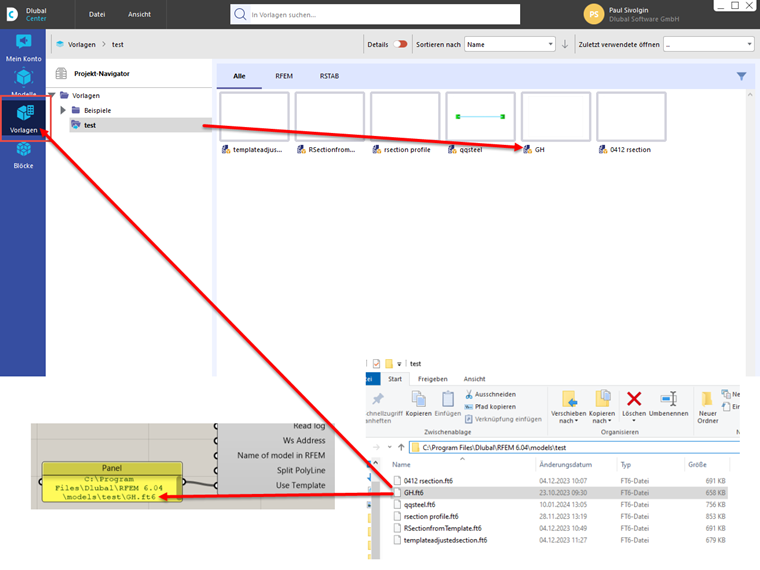Viewport: 760px width, 570px height.
Task: Click the Use Template input
Action: click(x=301, y=485)
